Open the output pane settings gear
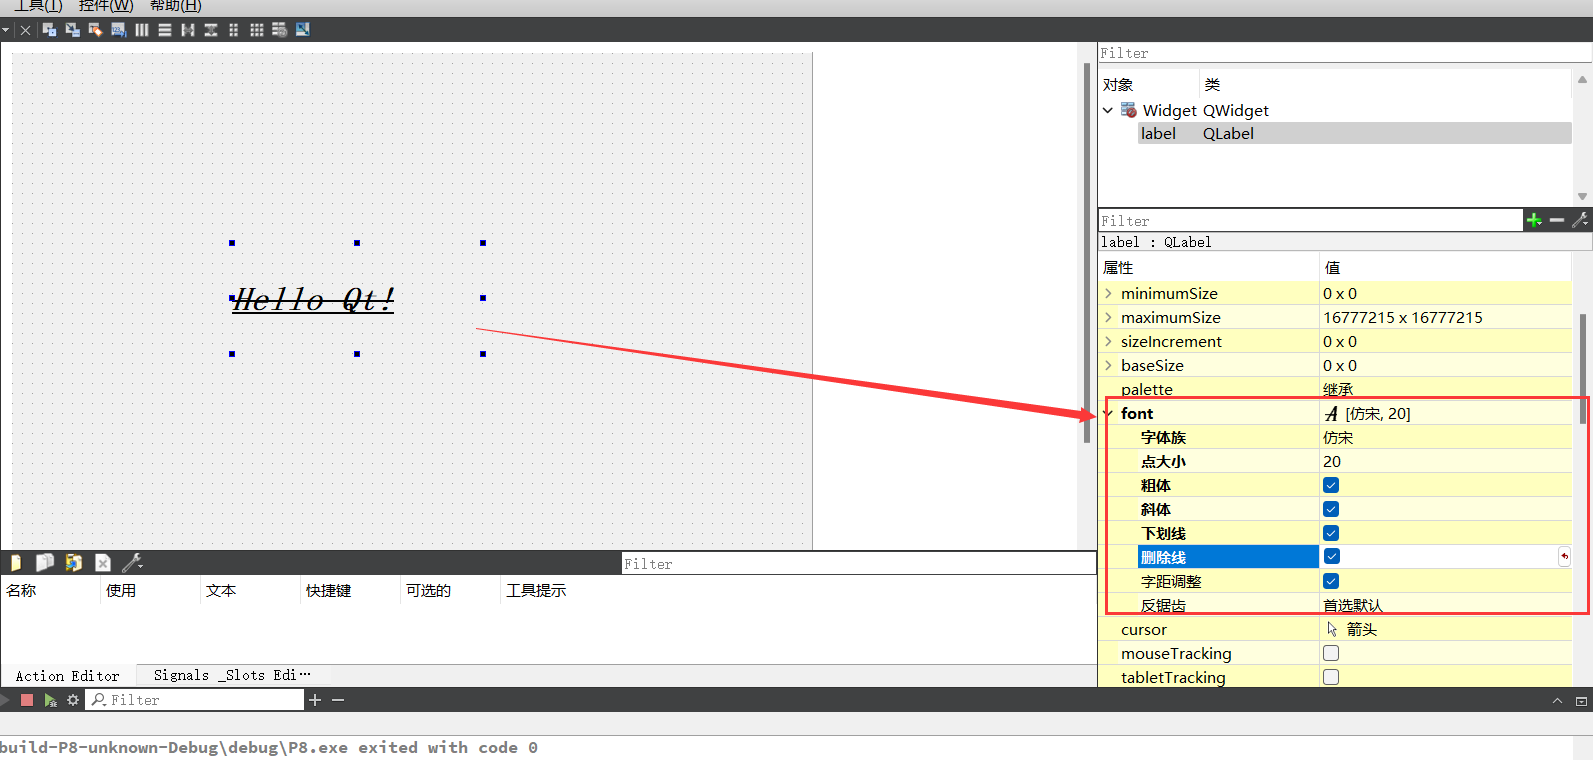The image size is (1593, 760). tap(73, 700)
